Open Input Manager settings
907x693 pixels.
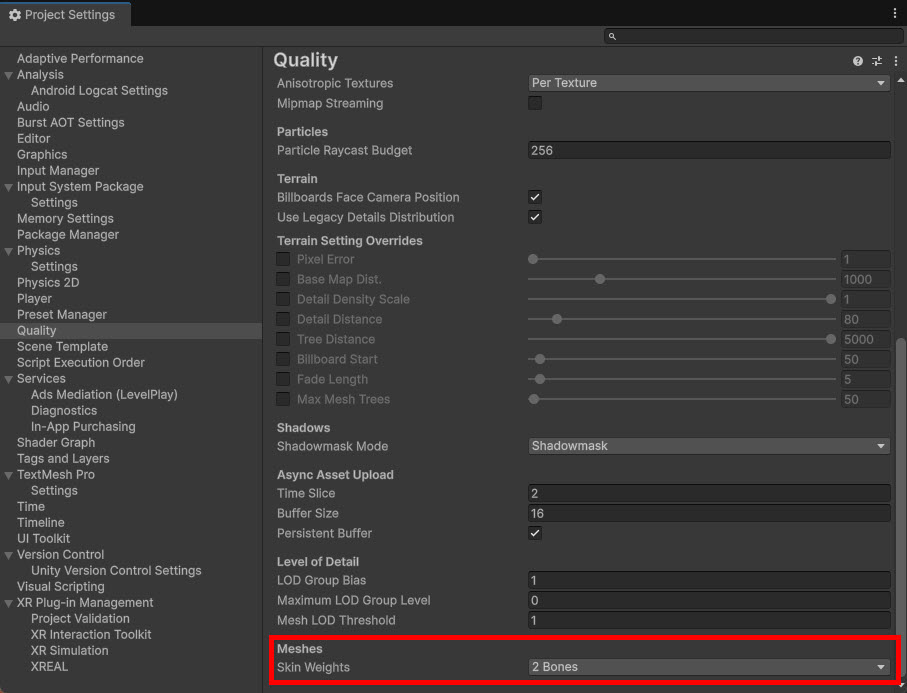click(58, 171)
